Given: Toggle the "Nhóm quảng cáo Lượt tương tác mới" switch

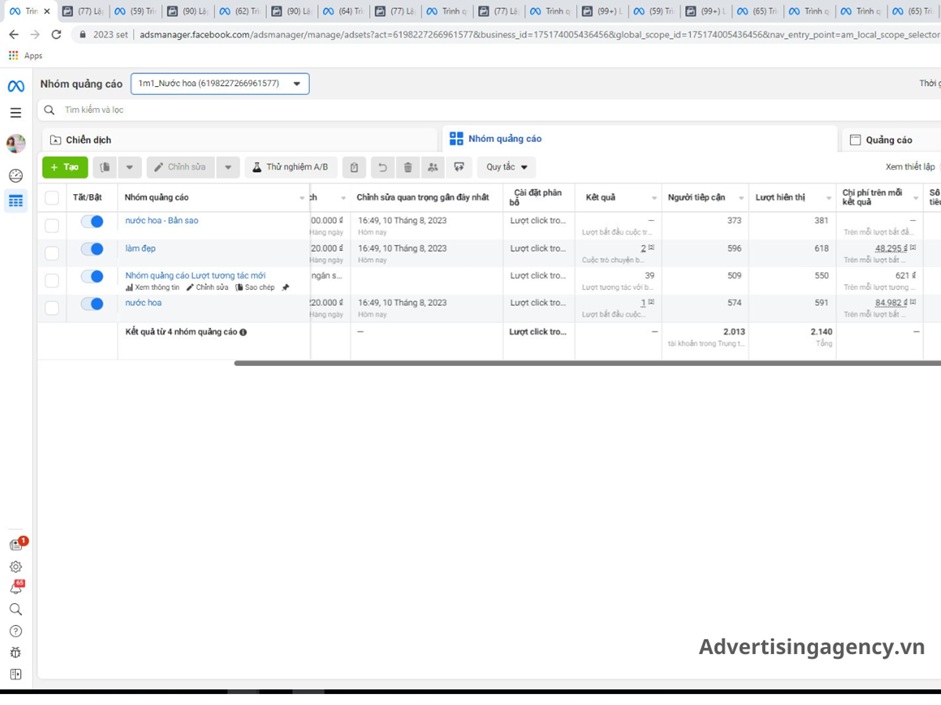Looking at the screenshot, I should pos(92,277).
